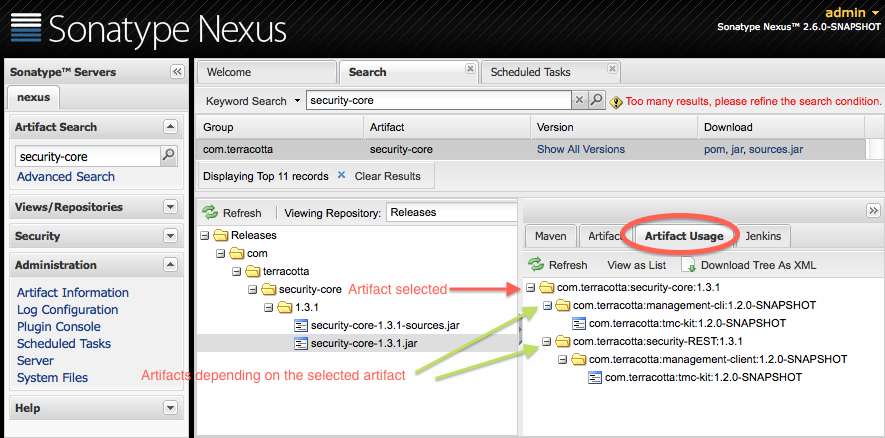Click the magnifier icon in sidebar Artifact Search
Image resolution: width=885 pixels, height=438 pixels.
point(168,156)
